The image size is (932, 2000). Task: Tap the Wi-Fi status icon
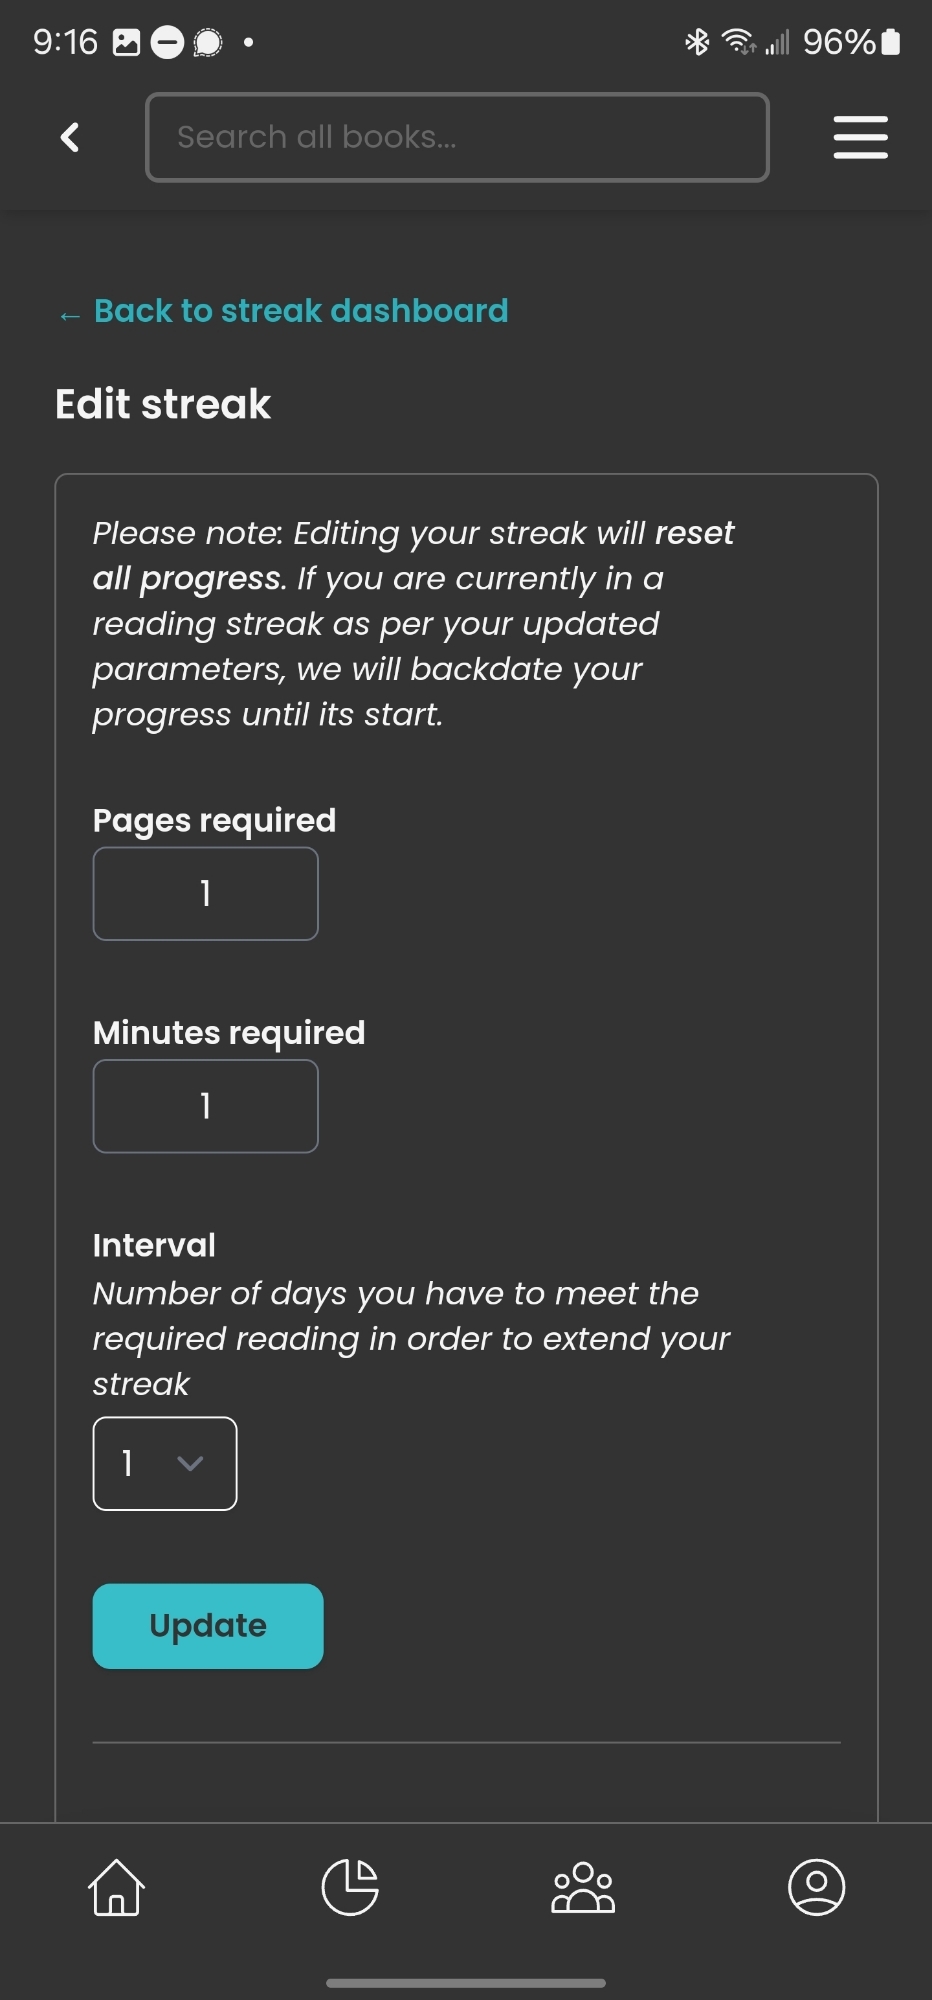click(739, 42)
